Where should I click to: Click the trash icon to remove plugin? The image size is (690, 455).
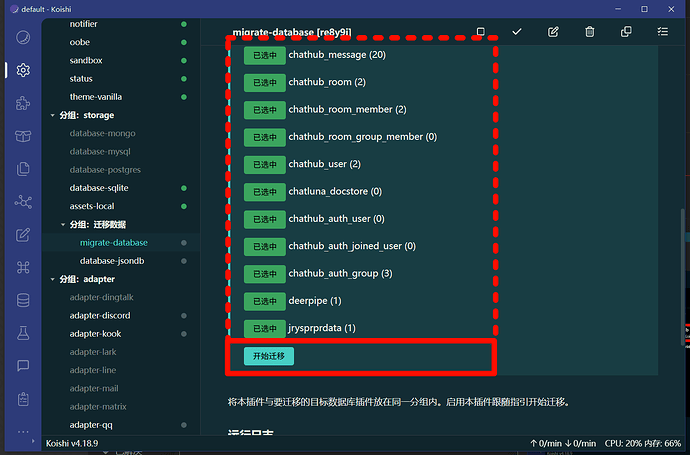(x=590, y=32)
